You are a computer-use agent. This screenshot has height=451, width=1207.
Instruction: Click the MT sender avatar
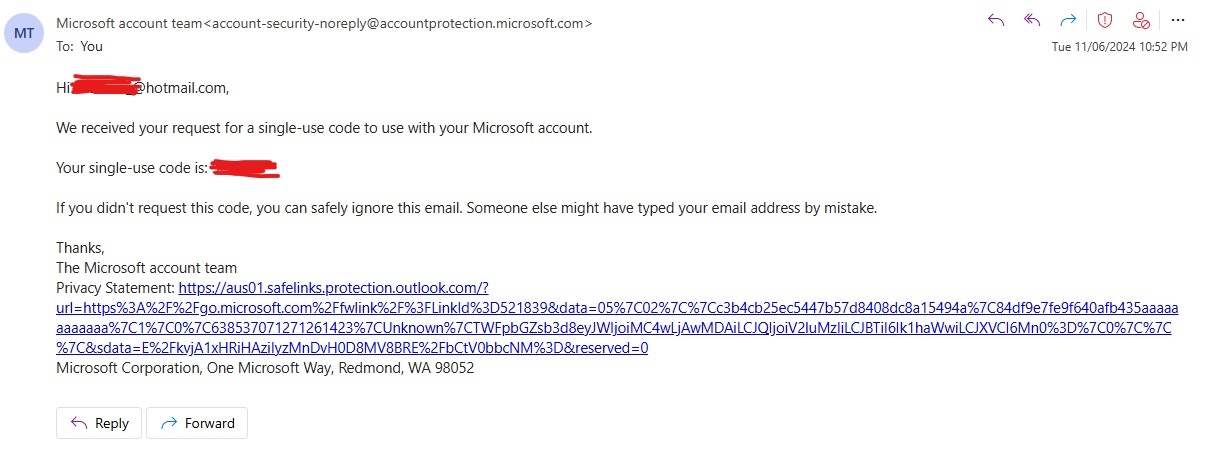click(x=24, y=34)
